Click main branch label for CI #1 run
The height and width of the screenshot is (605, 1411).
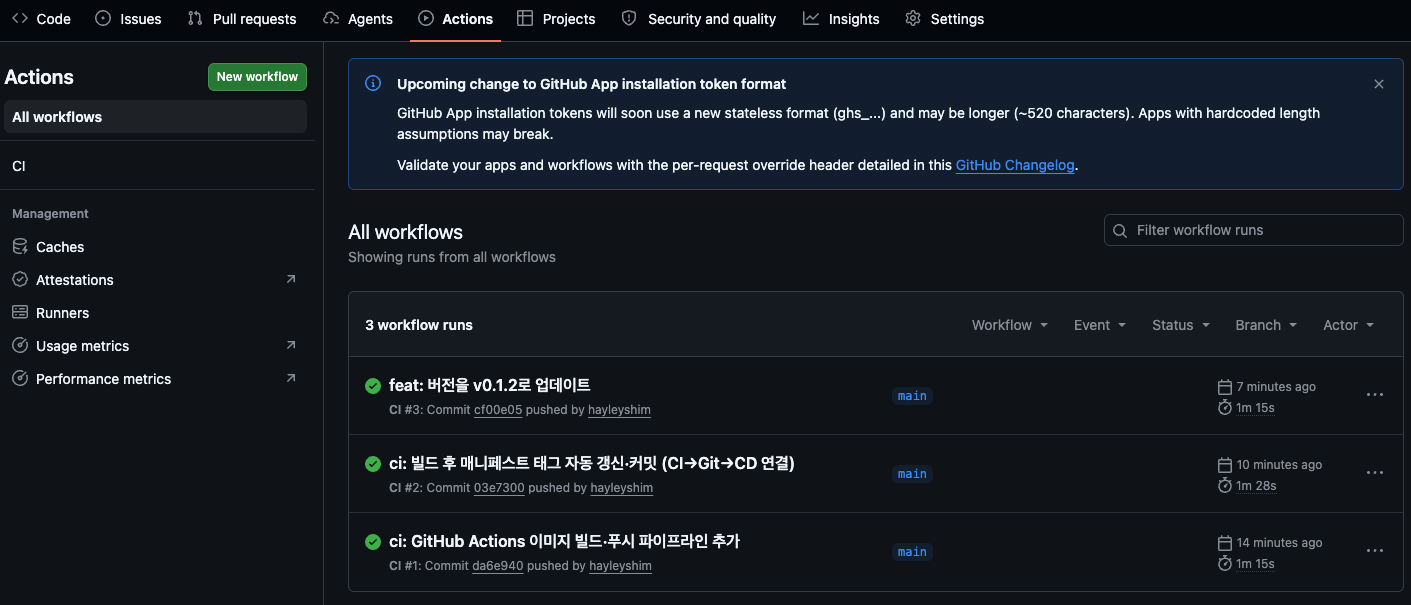pyautogui.click(x=912, y=552)
